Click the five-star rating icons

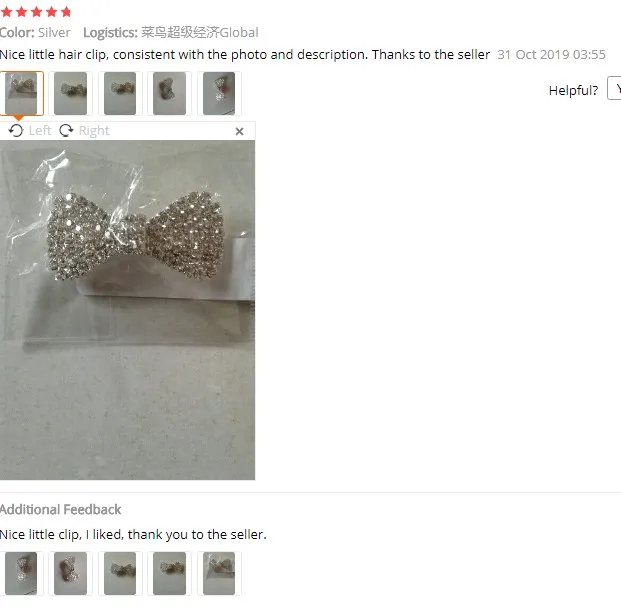(x=36, y=11)
